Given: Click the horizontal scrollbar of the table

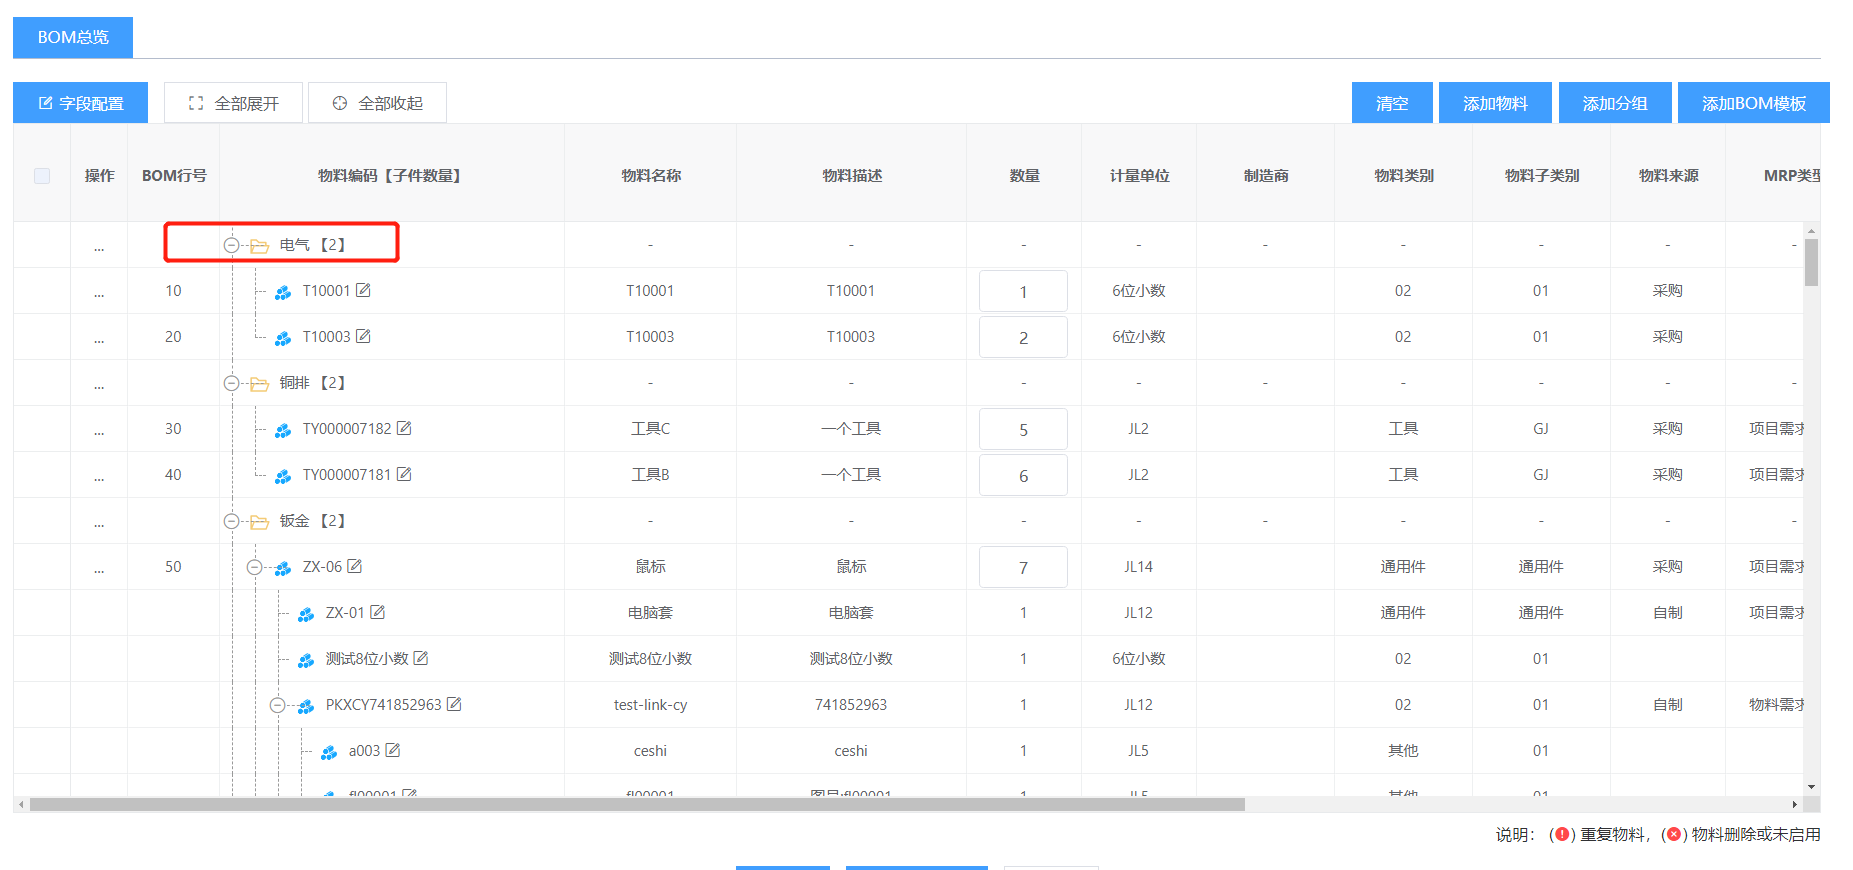Looking at the screenshot, I should (636, 804).
